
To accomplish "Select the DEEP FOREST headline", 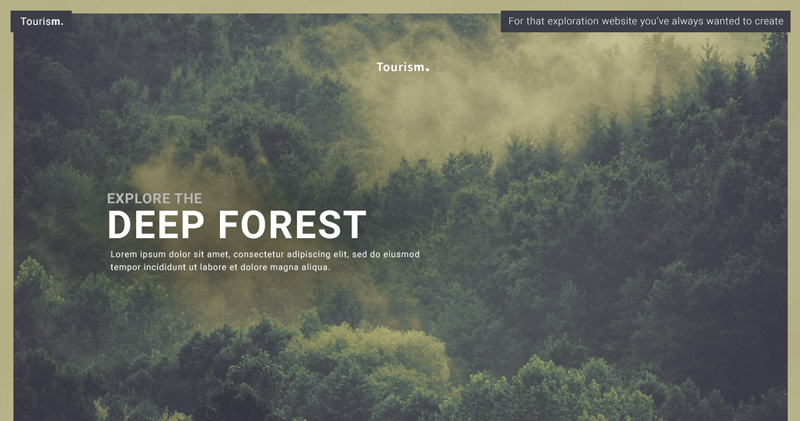I will 237,225.
